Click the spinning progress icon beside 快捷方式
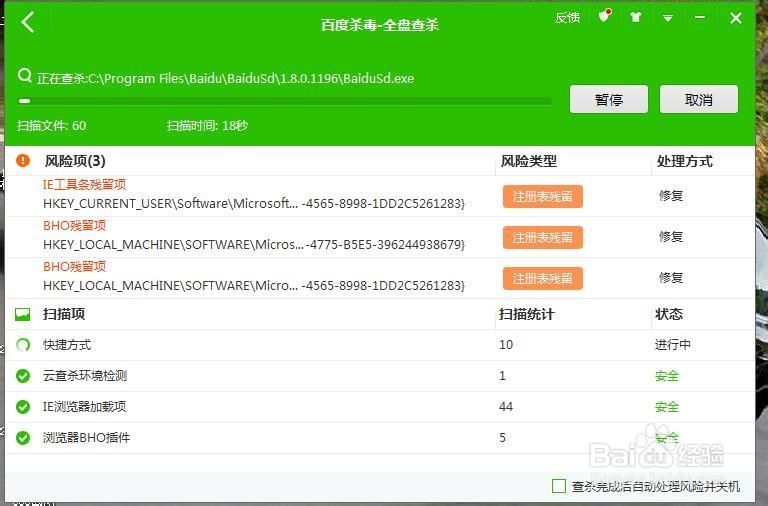The width and height of the screenshot is (768, 506). coord(23,345)
